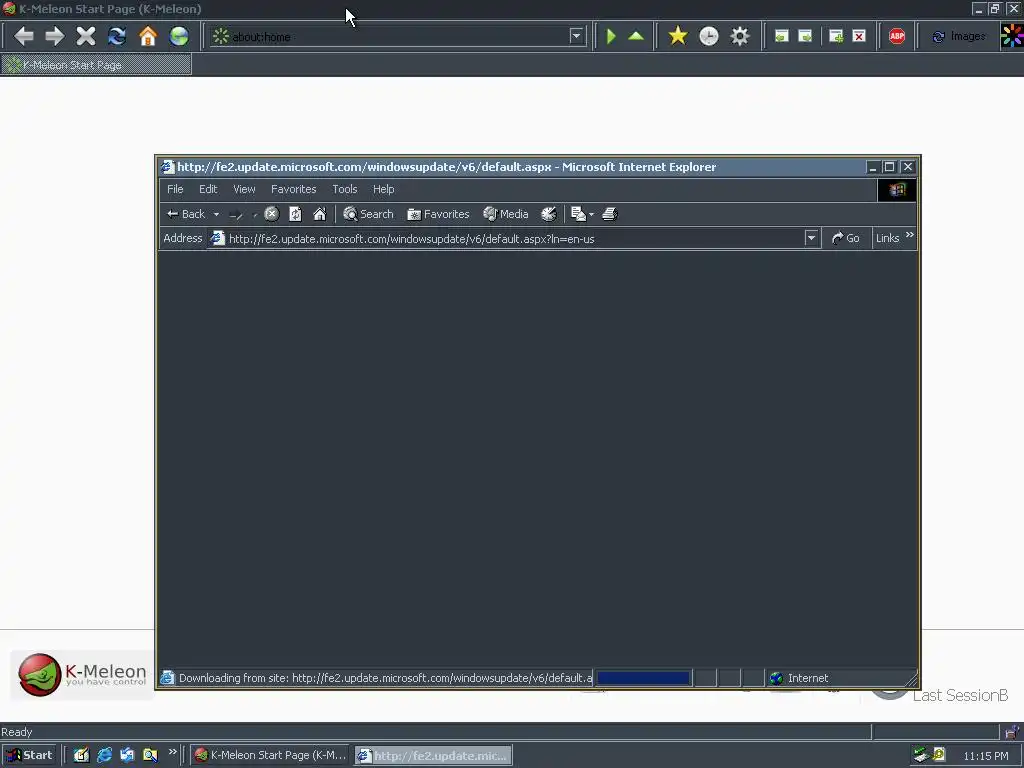Click the search folder quick launch icon
This screenshot has width=1024, height=768.
tap(150, 755)
